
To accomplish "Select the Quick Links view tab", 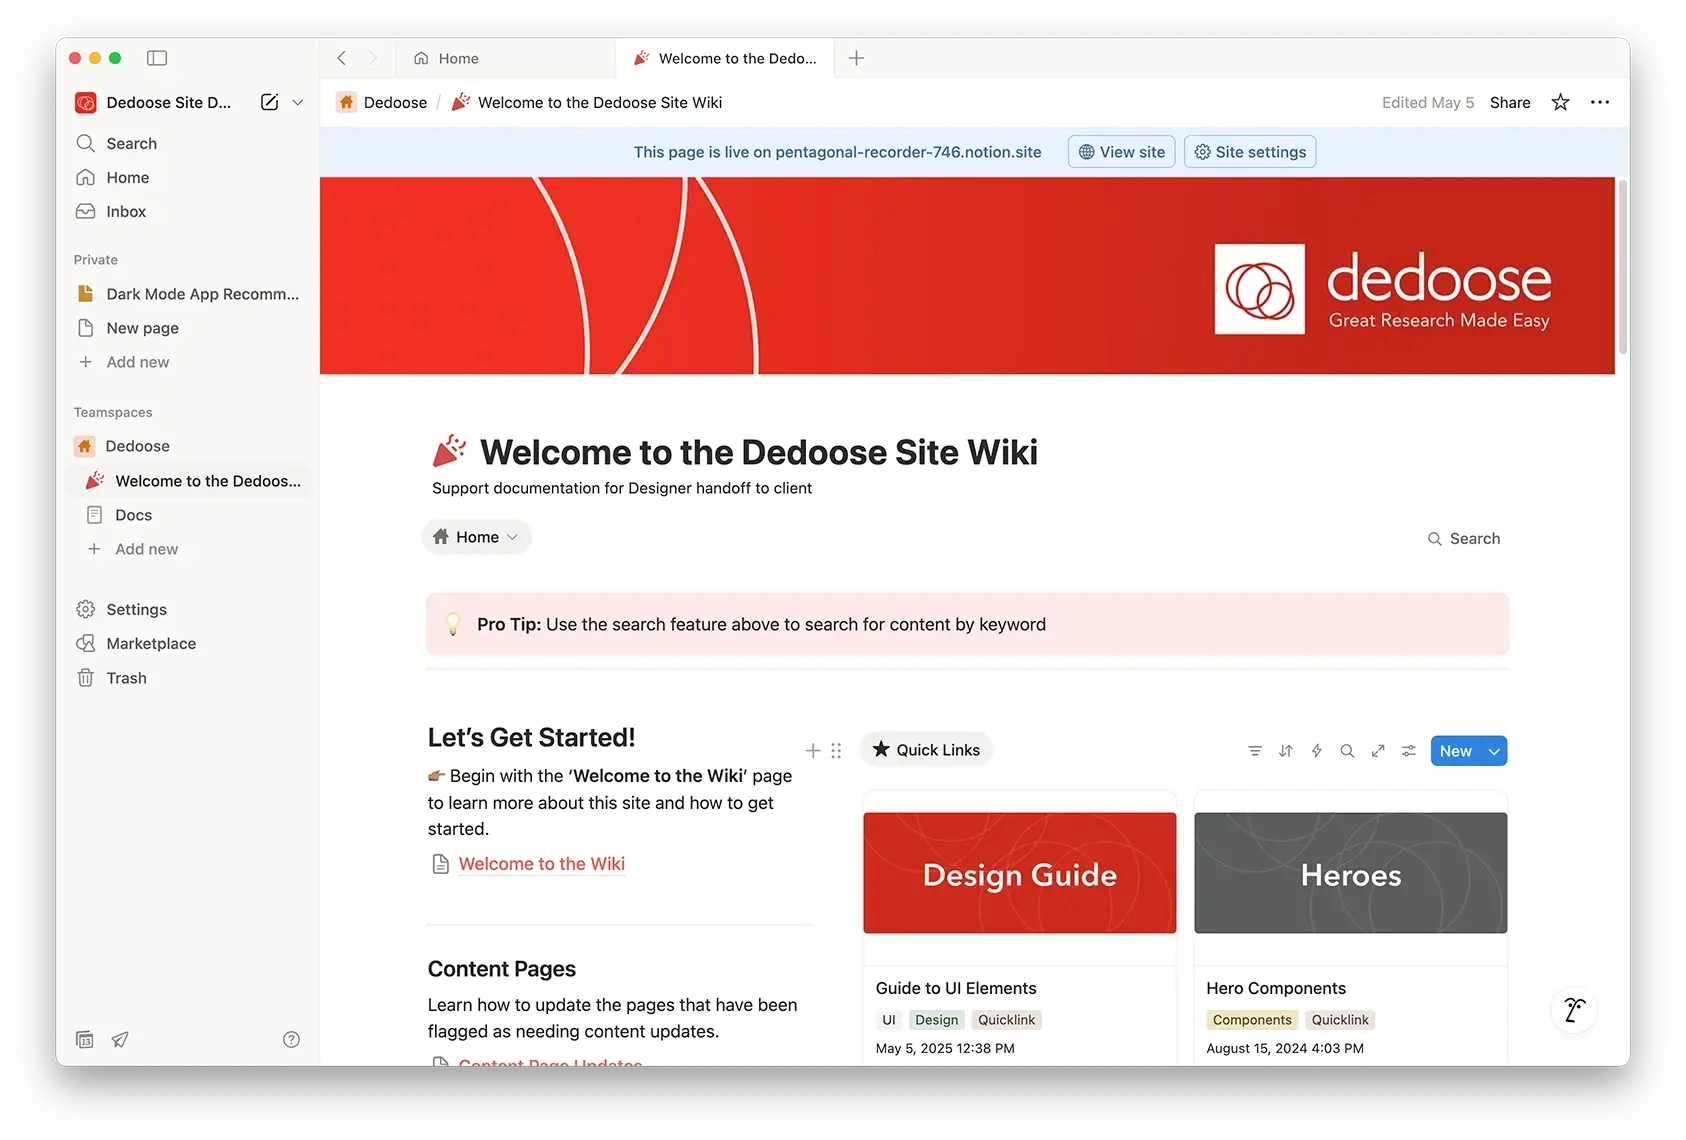I will [x=926, y=750].
